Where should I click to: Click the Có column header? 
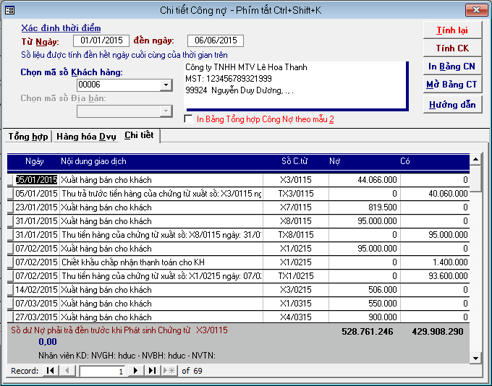pos(405,161)
